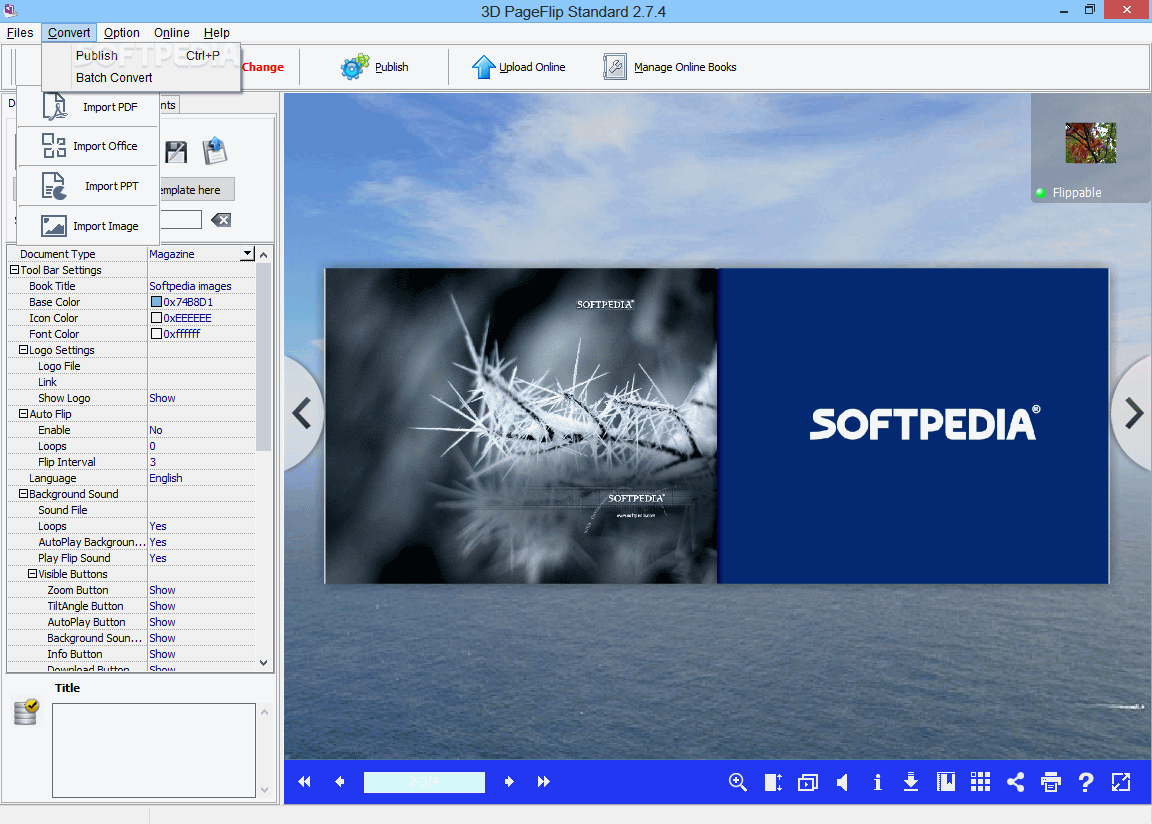Screen dimensions: 1152x824
Task: Click the zoom in magnifier icon
Action: [x=738, y=782]
